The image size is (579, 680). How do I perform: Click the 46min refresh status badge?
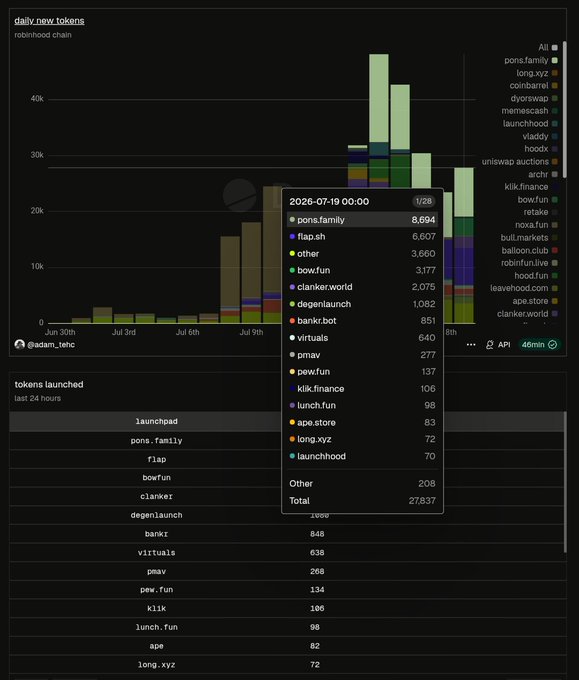[x=539, y=345]
